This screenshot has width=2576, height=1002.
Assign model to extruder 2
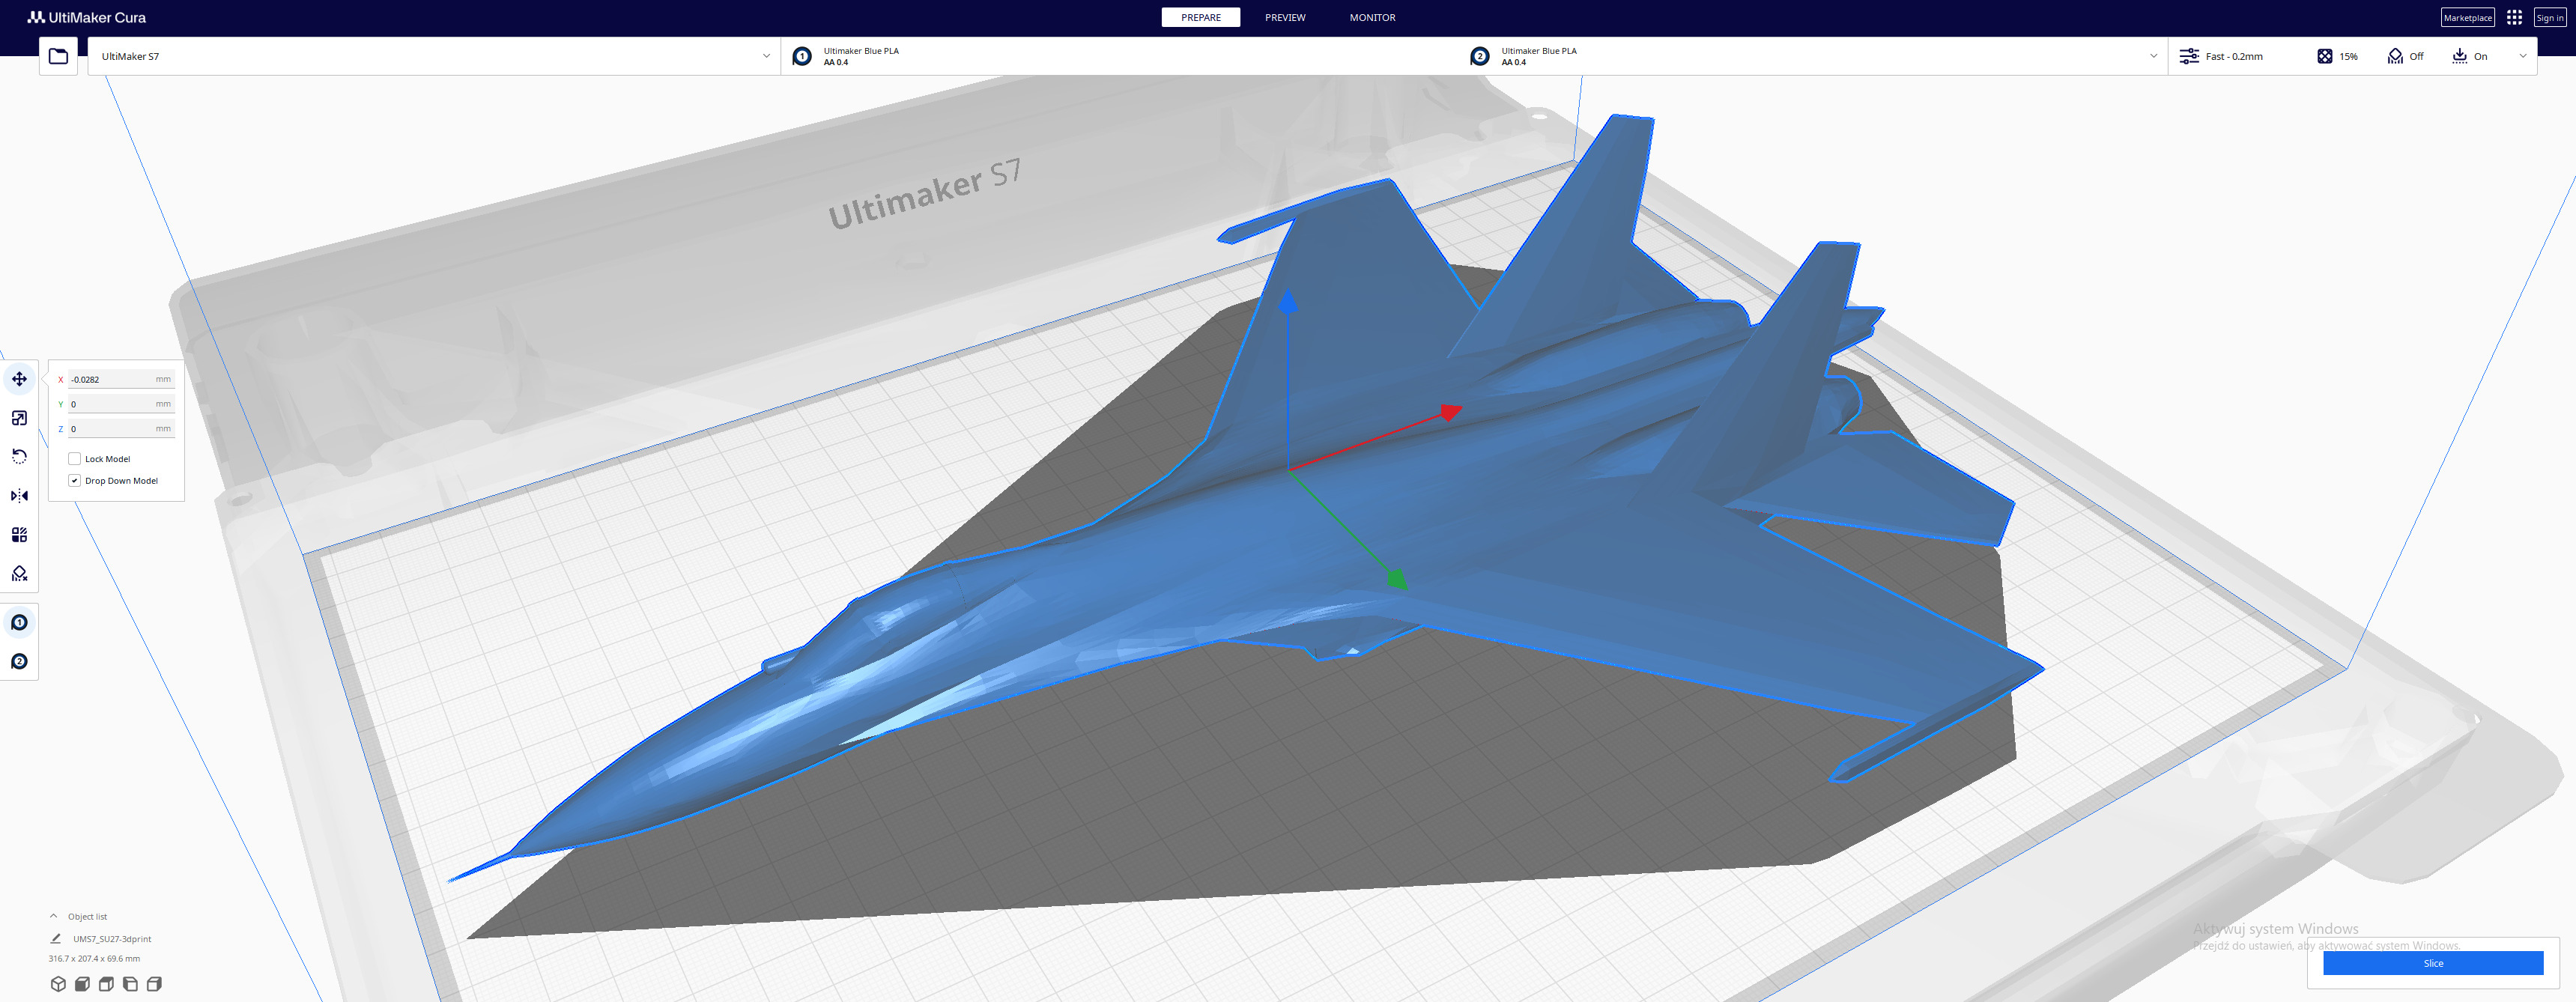click(x=19, y=662)
